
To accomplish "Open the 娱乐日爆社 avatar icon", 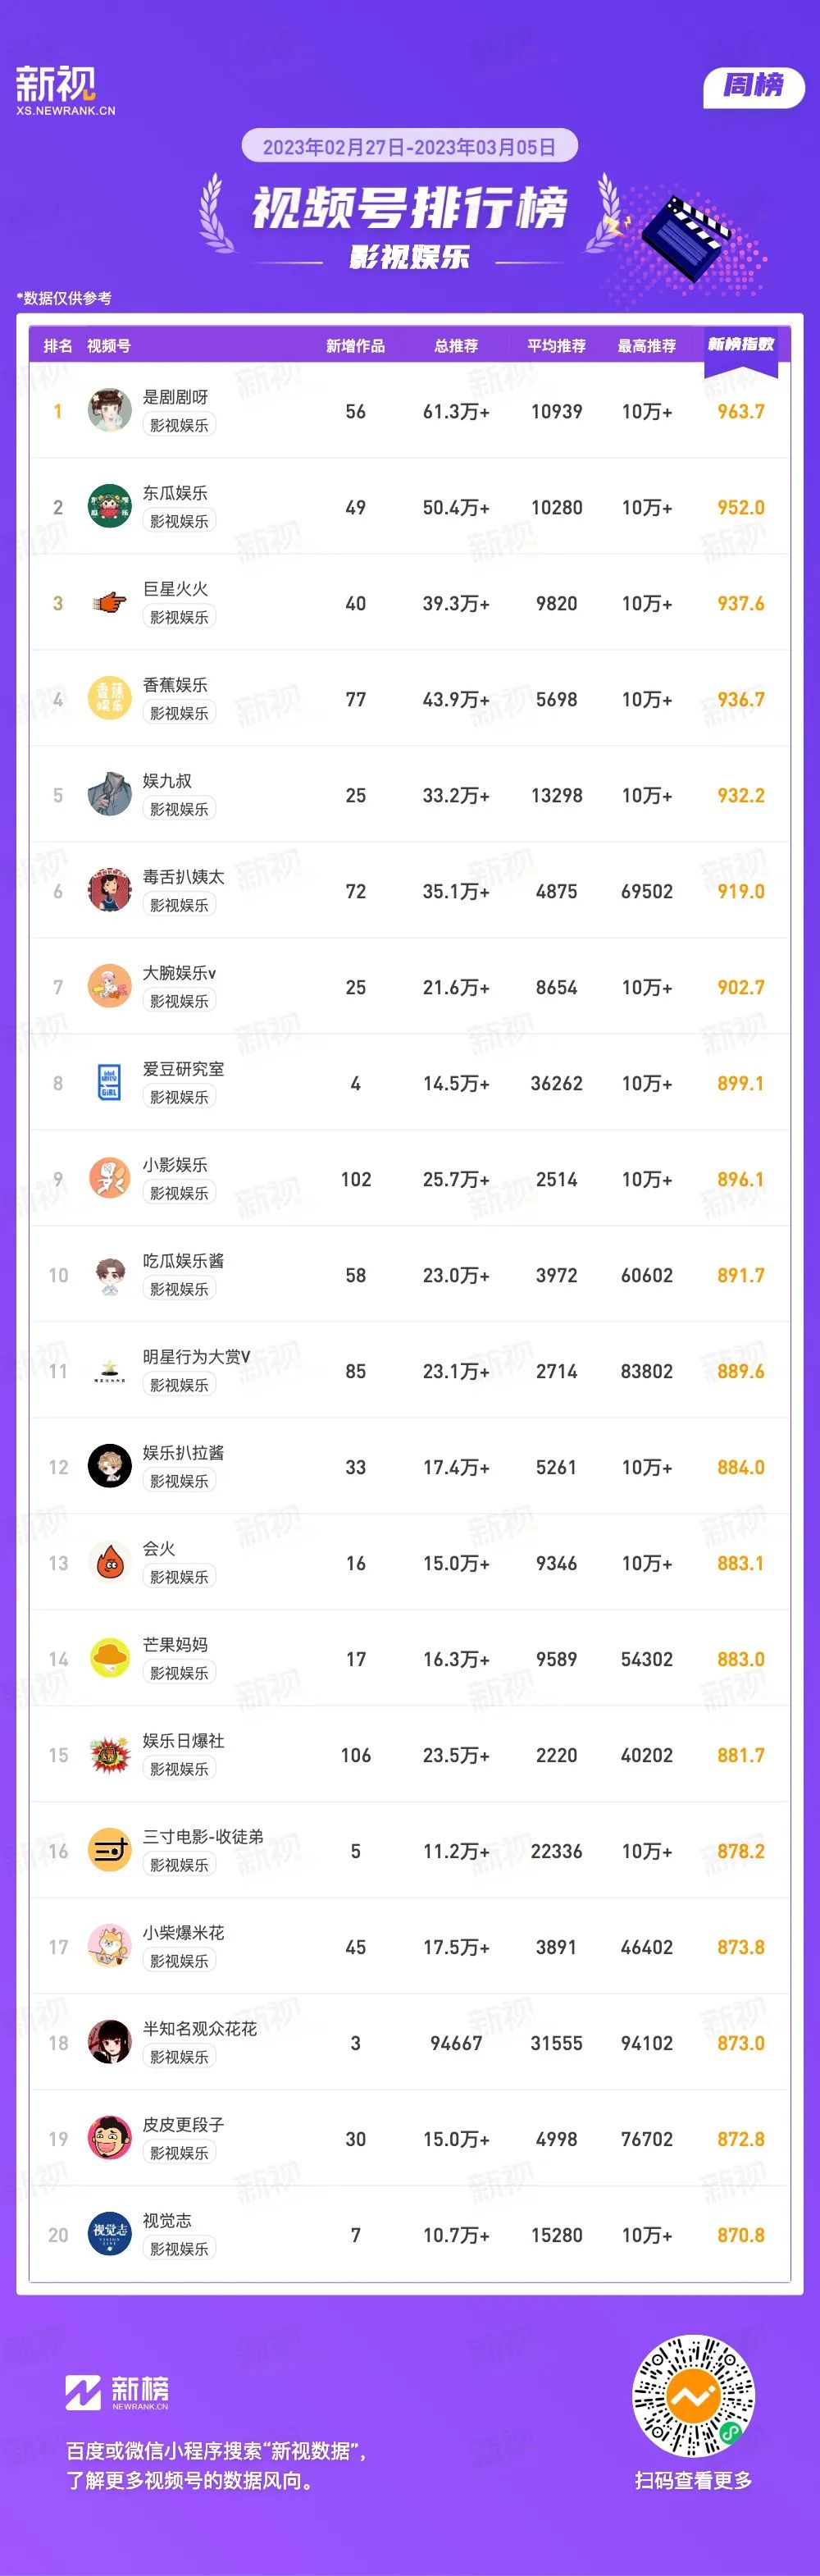I will pos(110,1755).
